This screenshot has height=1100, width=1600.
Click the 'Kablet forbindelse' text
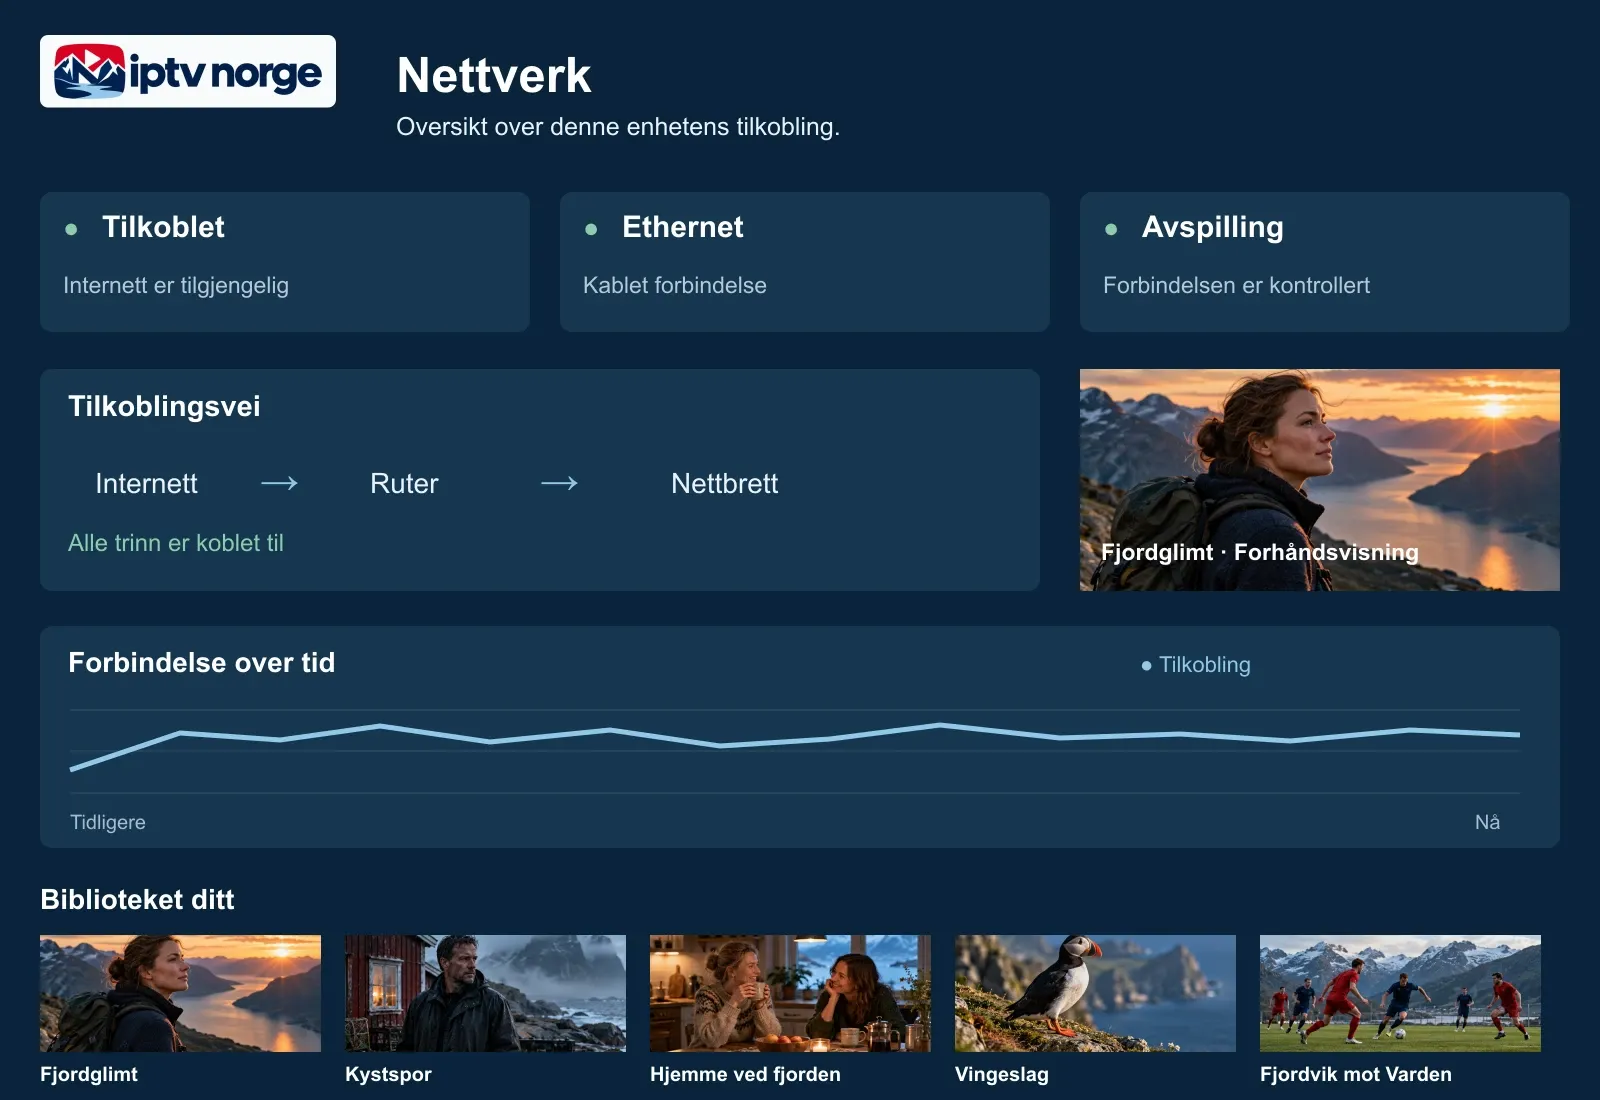click(x=675, y=286)
